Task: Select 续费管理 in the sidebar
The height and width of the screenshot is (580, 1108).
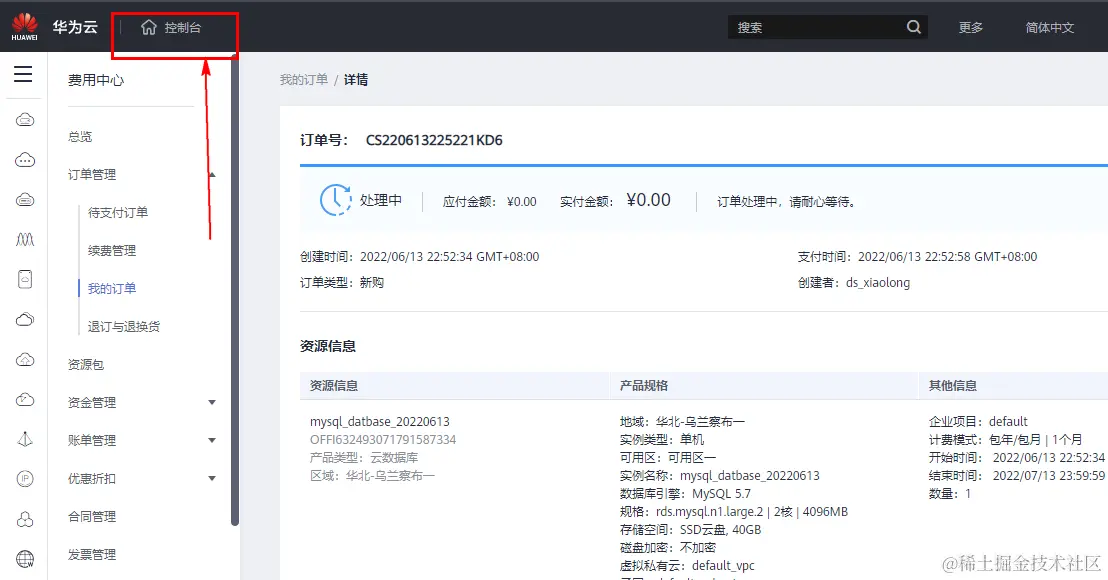Action: (x=112, y=251)
